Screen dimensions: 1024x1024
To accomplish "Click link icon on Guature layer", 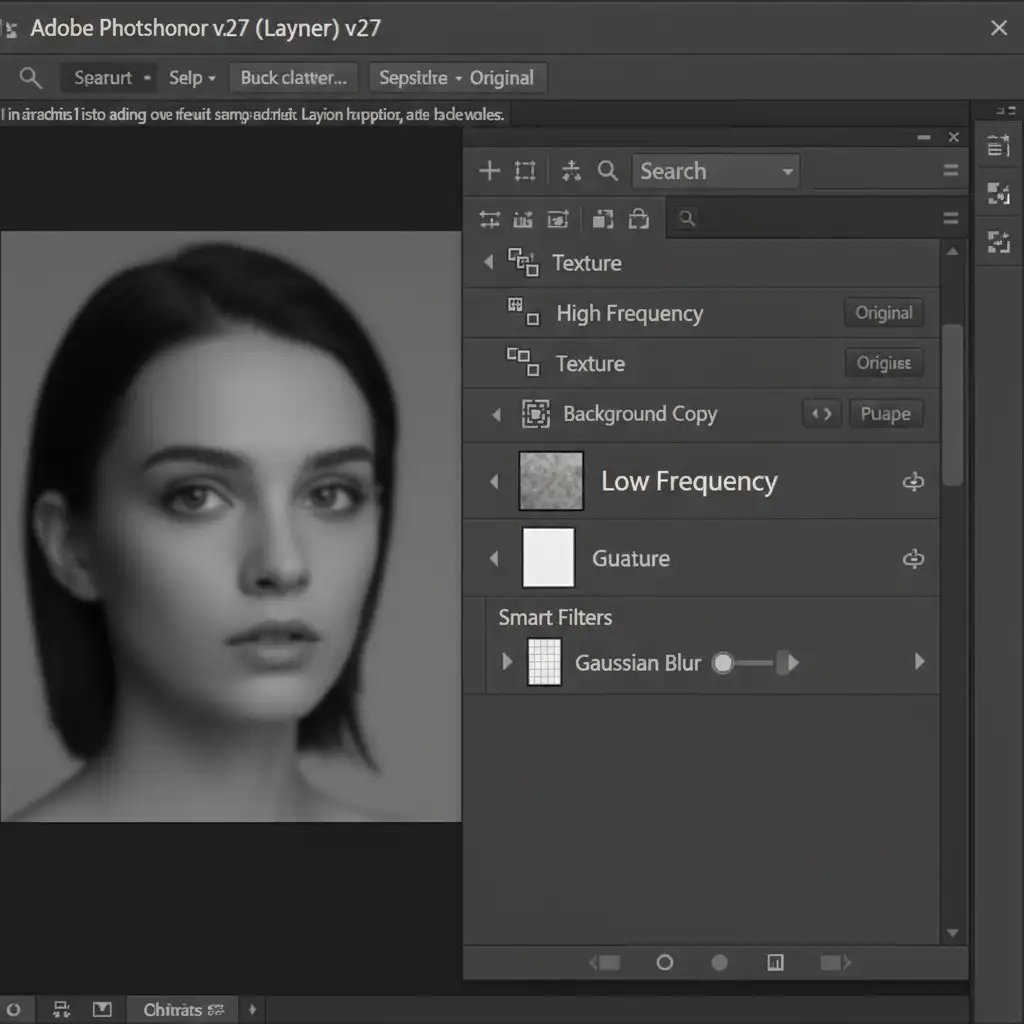I will point(913,559).
